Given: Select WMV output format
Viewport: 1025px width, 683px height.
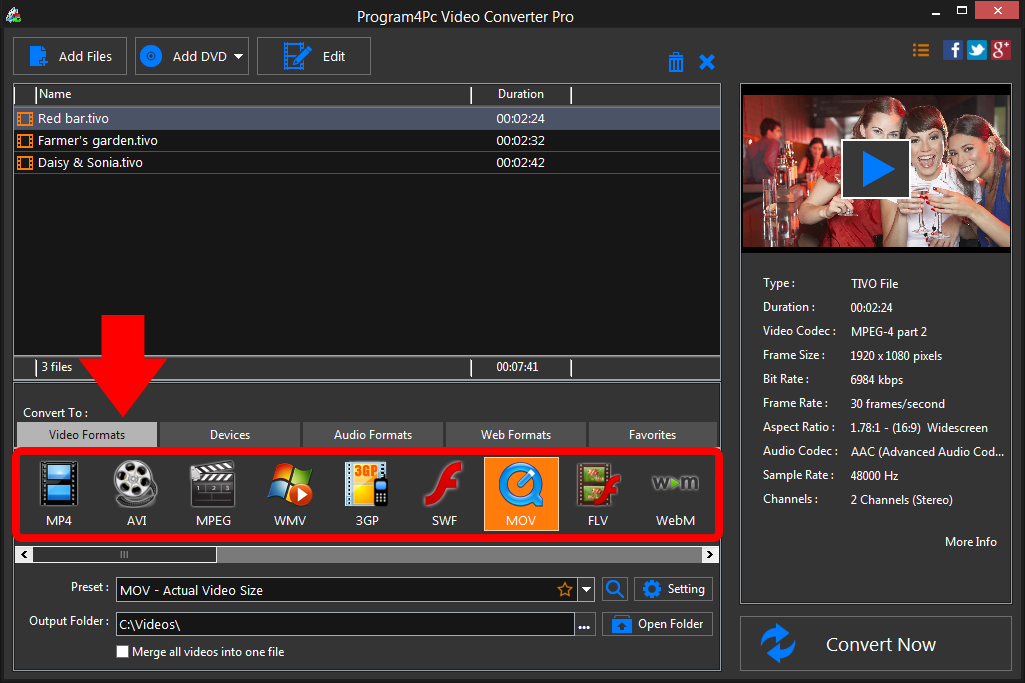Looking at the screenshot, I should coord(290,493).
